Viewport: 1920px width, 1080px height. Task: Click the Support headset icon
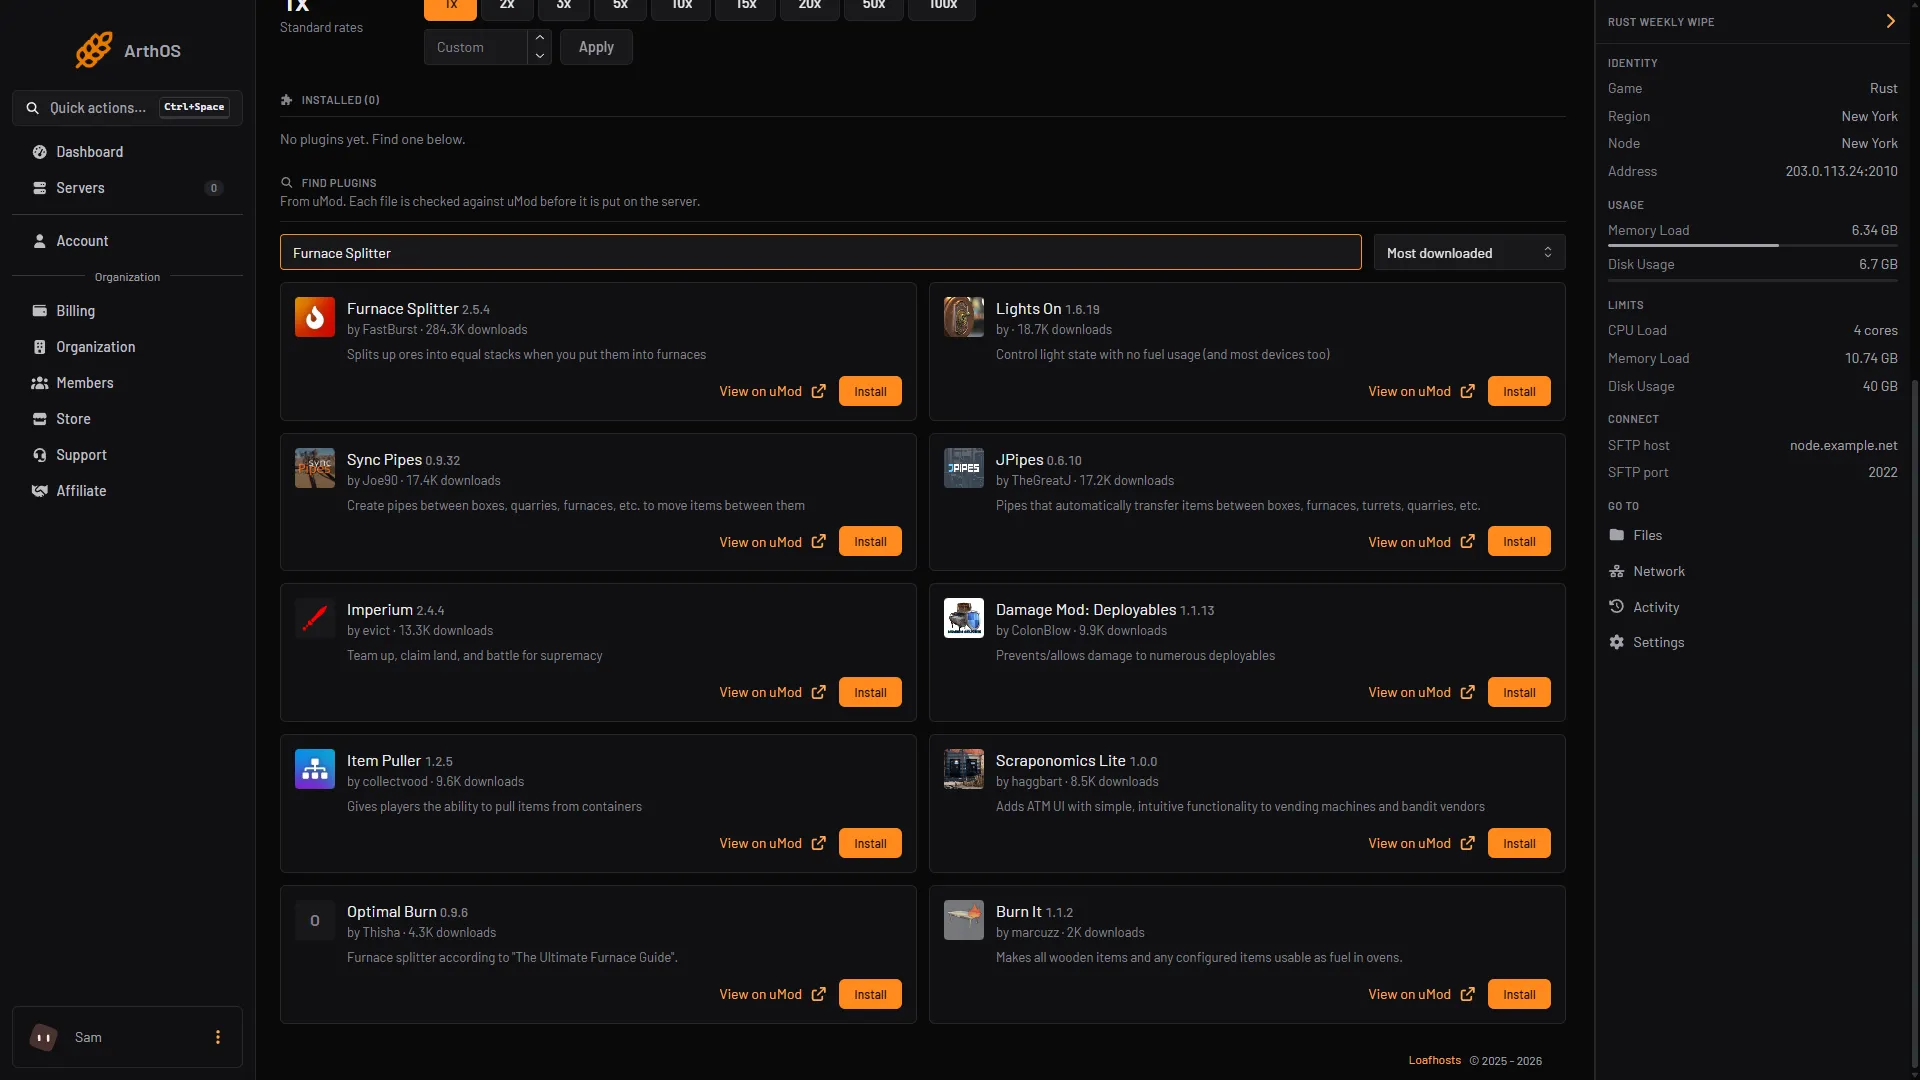click(x=40, y=455)
